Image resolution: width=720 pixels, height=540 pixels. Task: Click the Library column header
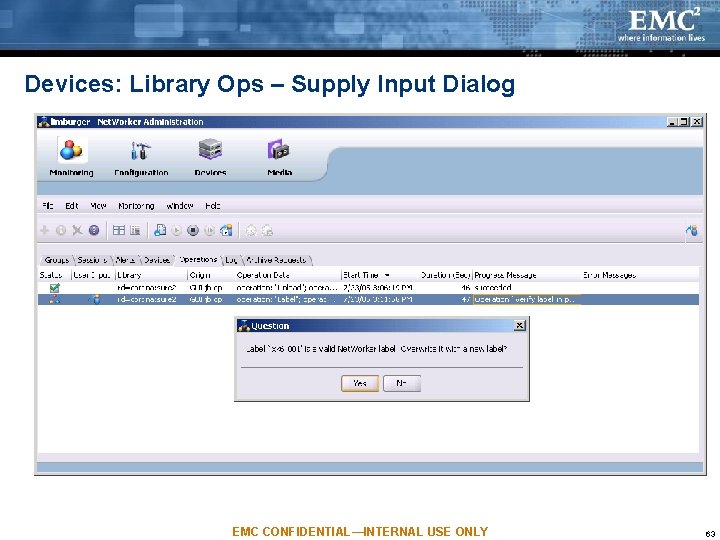152,275
